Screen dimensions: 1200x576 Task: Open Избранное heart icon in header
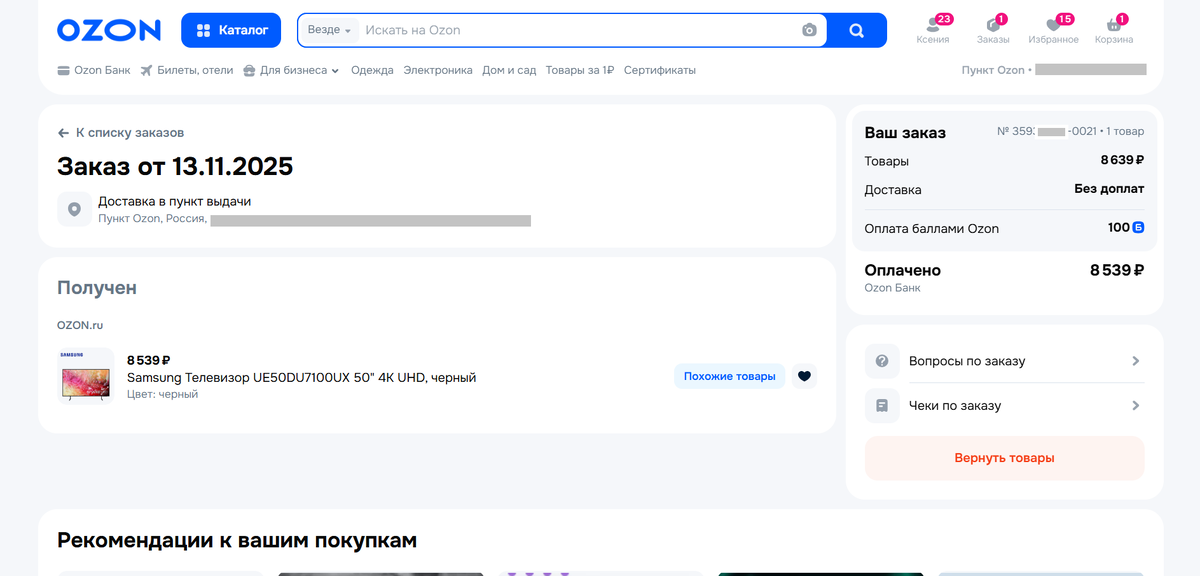click(x=1053, y=30)
